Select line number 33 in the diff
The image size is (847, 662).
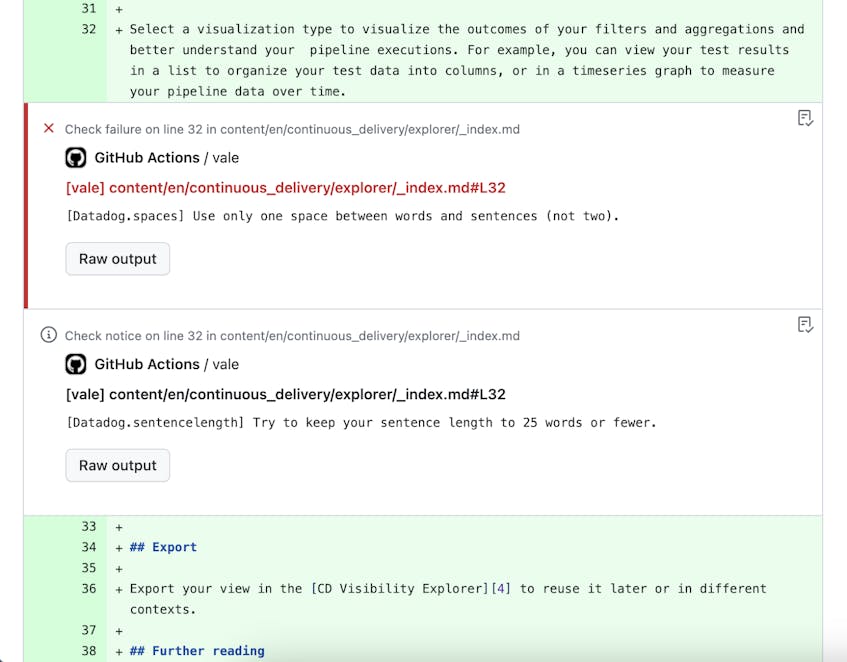89,526
